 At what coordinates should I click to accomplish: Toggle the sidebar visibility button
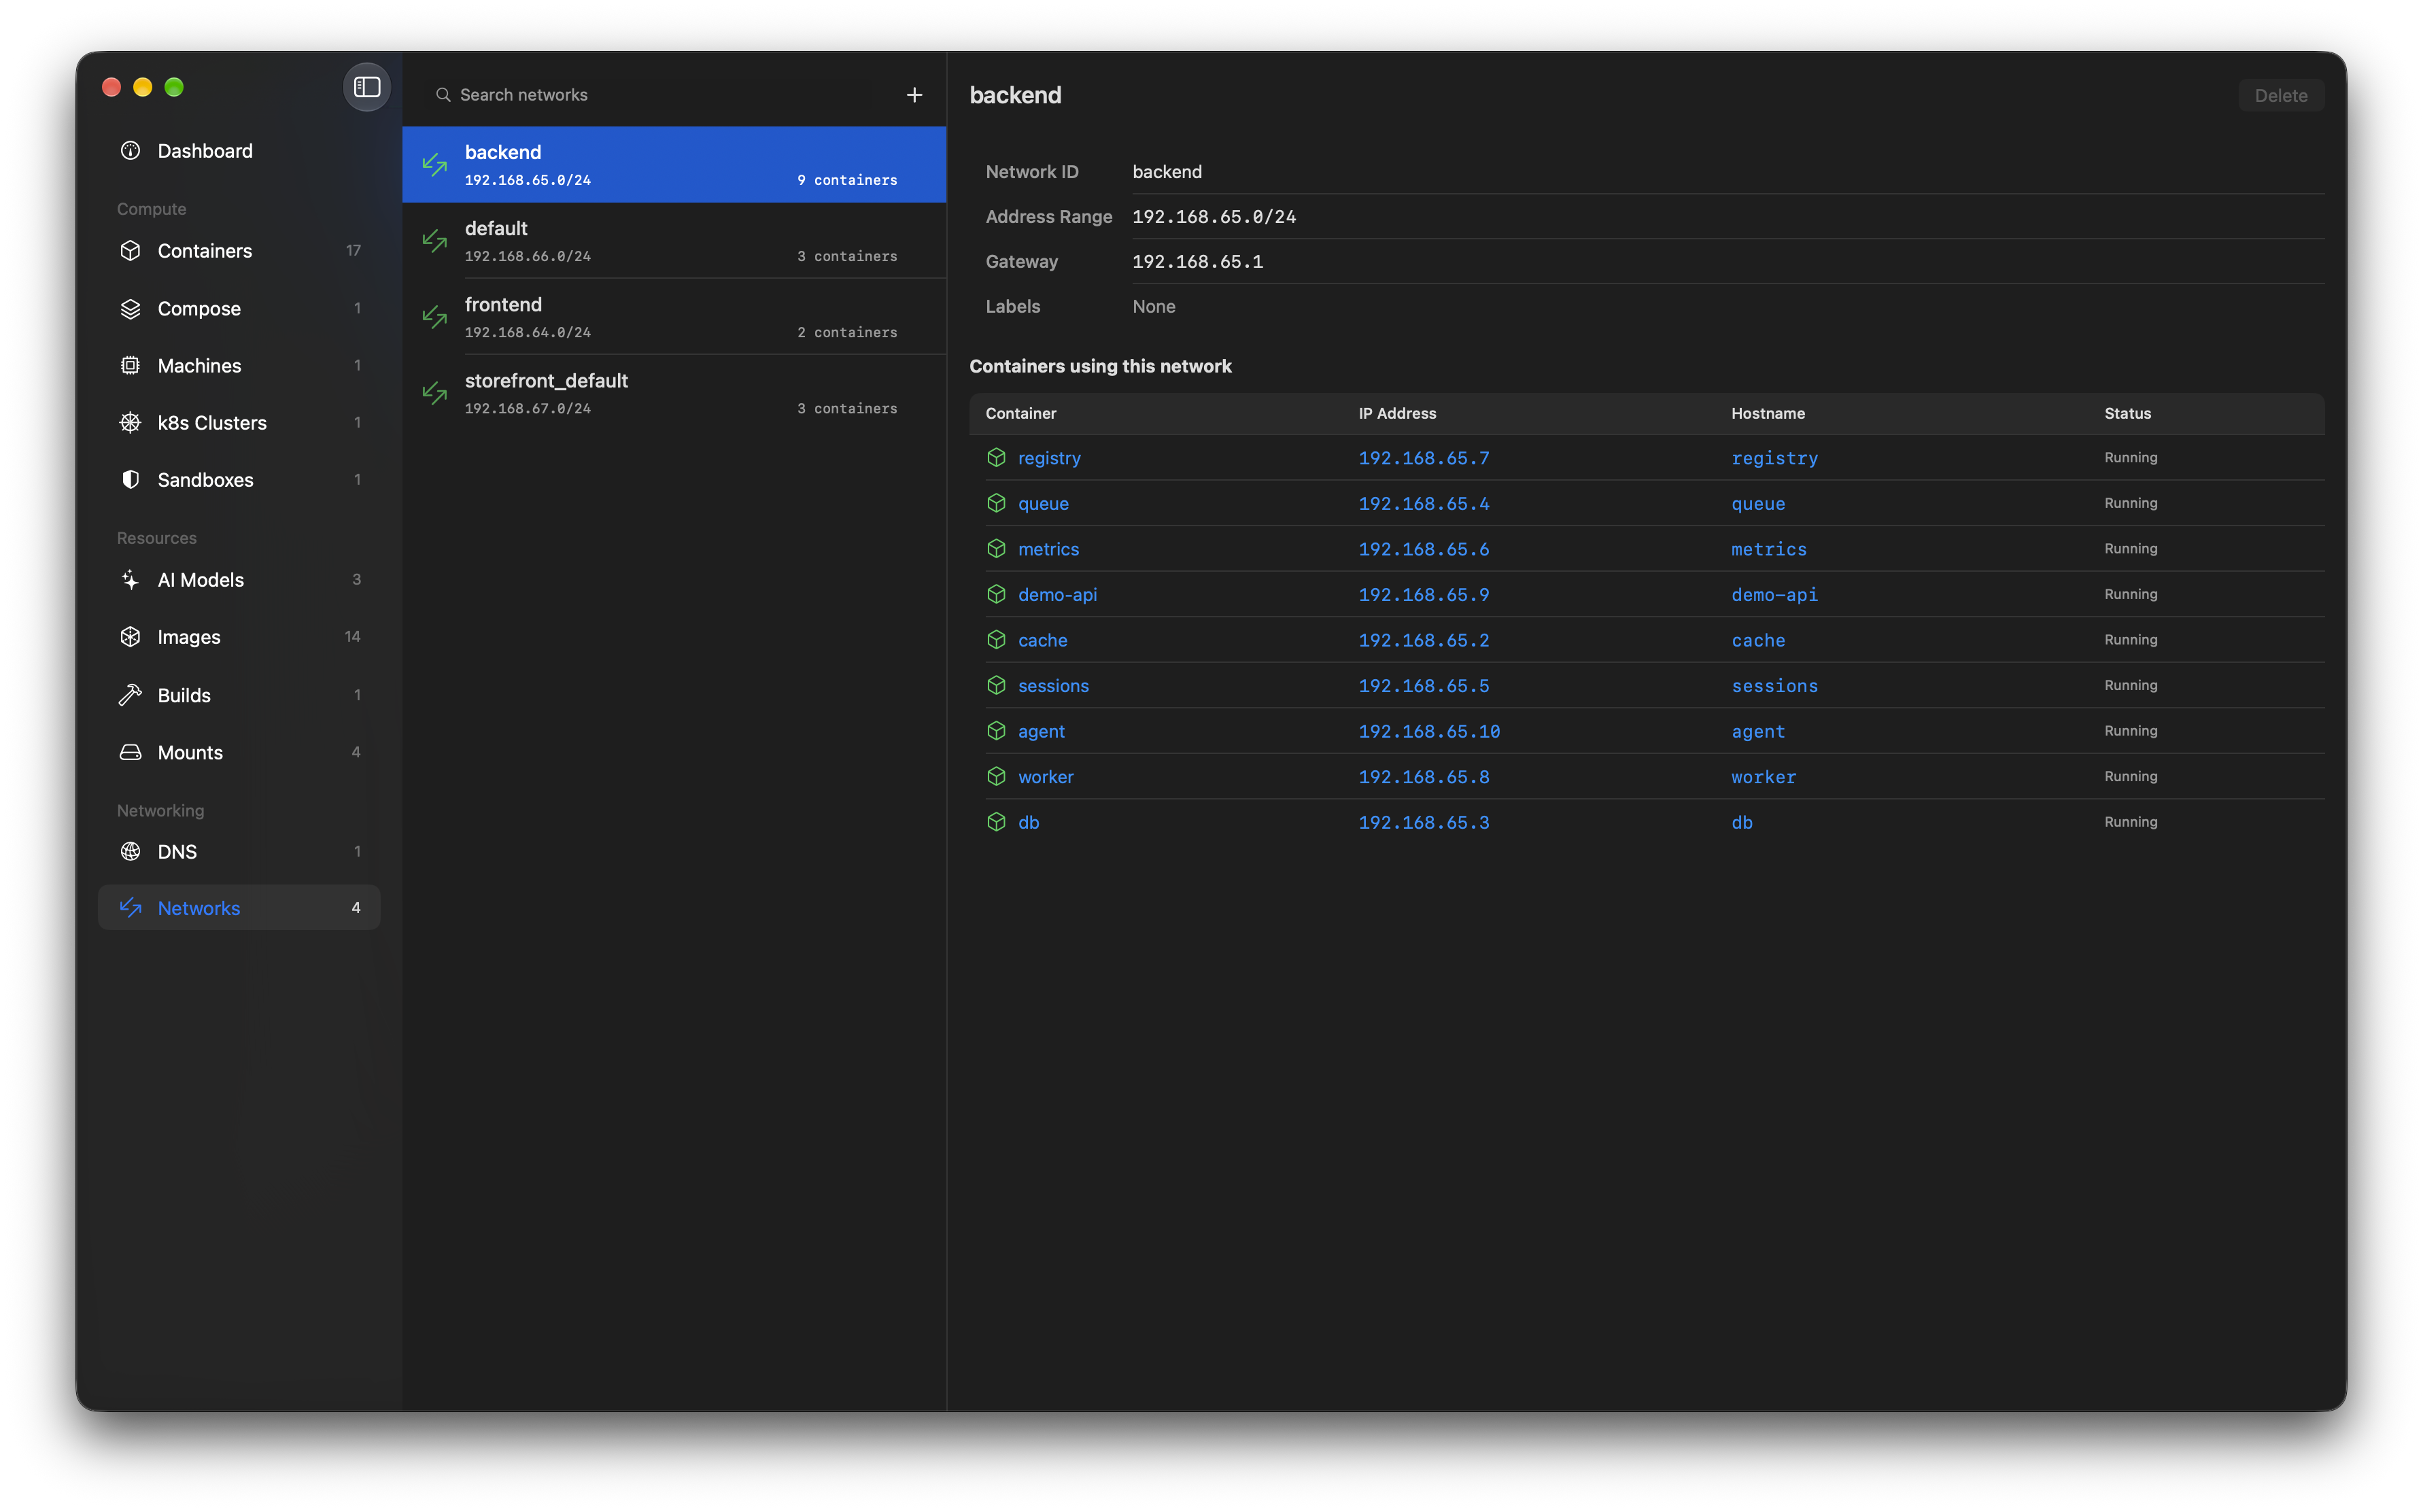[x=367, y=87]
